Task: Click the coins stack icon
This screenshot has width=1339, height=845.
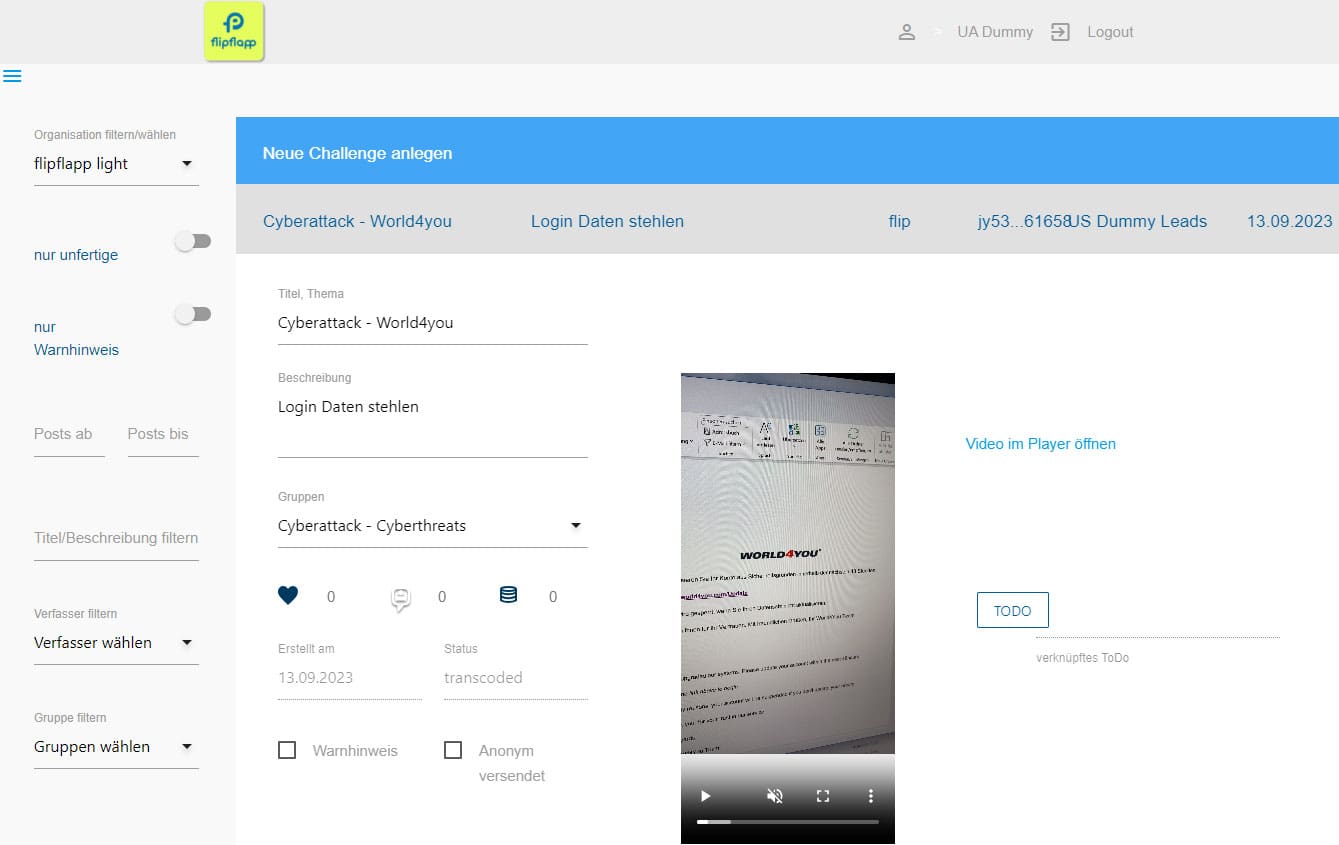Action: point(508,595)
